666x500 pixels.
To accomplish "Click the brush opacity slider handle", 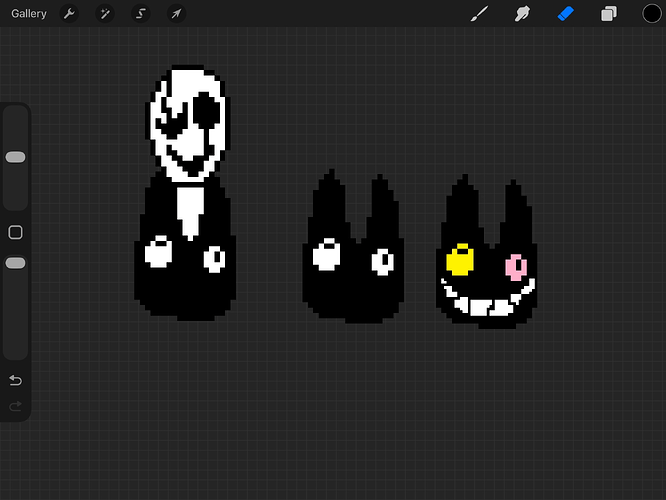I will coord(16,263).
